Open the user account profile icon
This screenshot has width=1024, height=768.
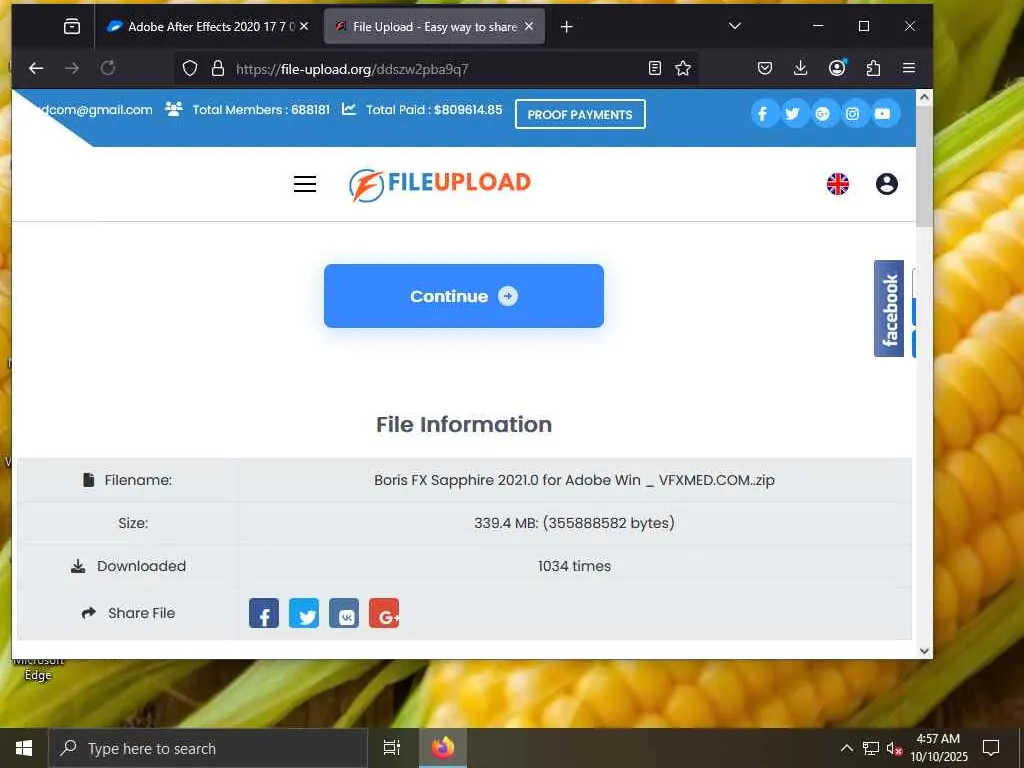coord(886,184)
